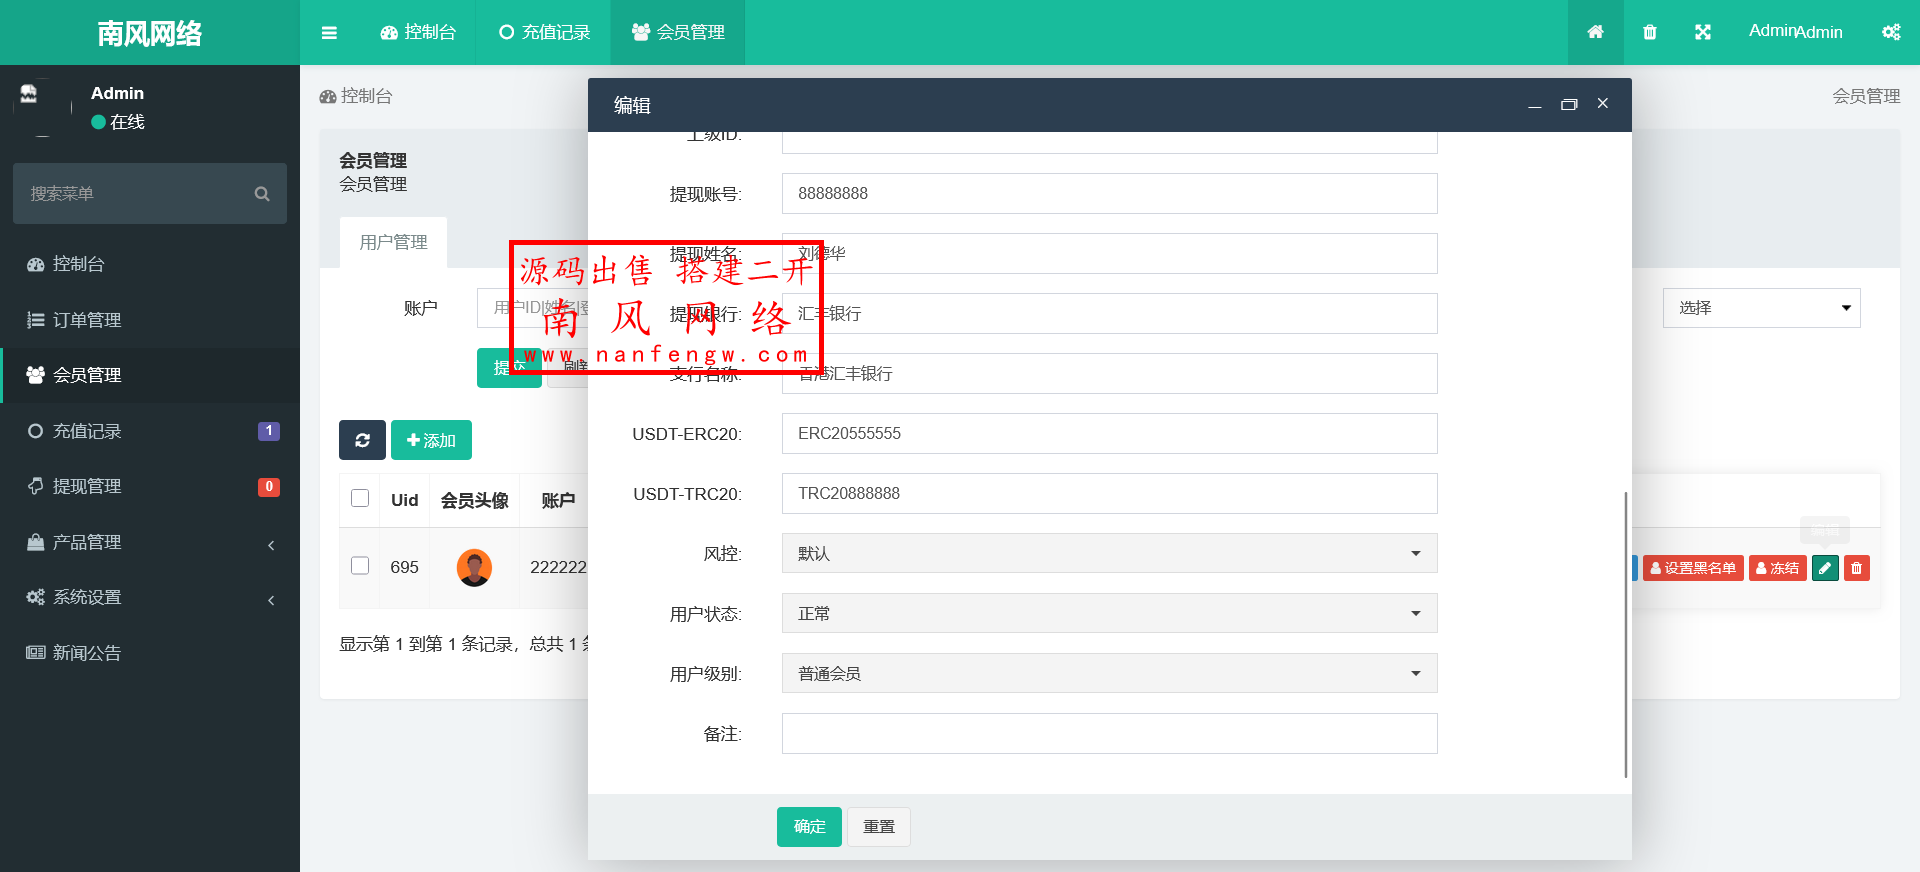The height and width of the screenshot is (872, 1920).
Task: Switch to 控制台 top tab
Action: pos(418,32)
